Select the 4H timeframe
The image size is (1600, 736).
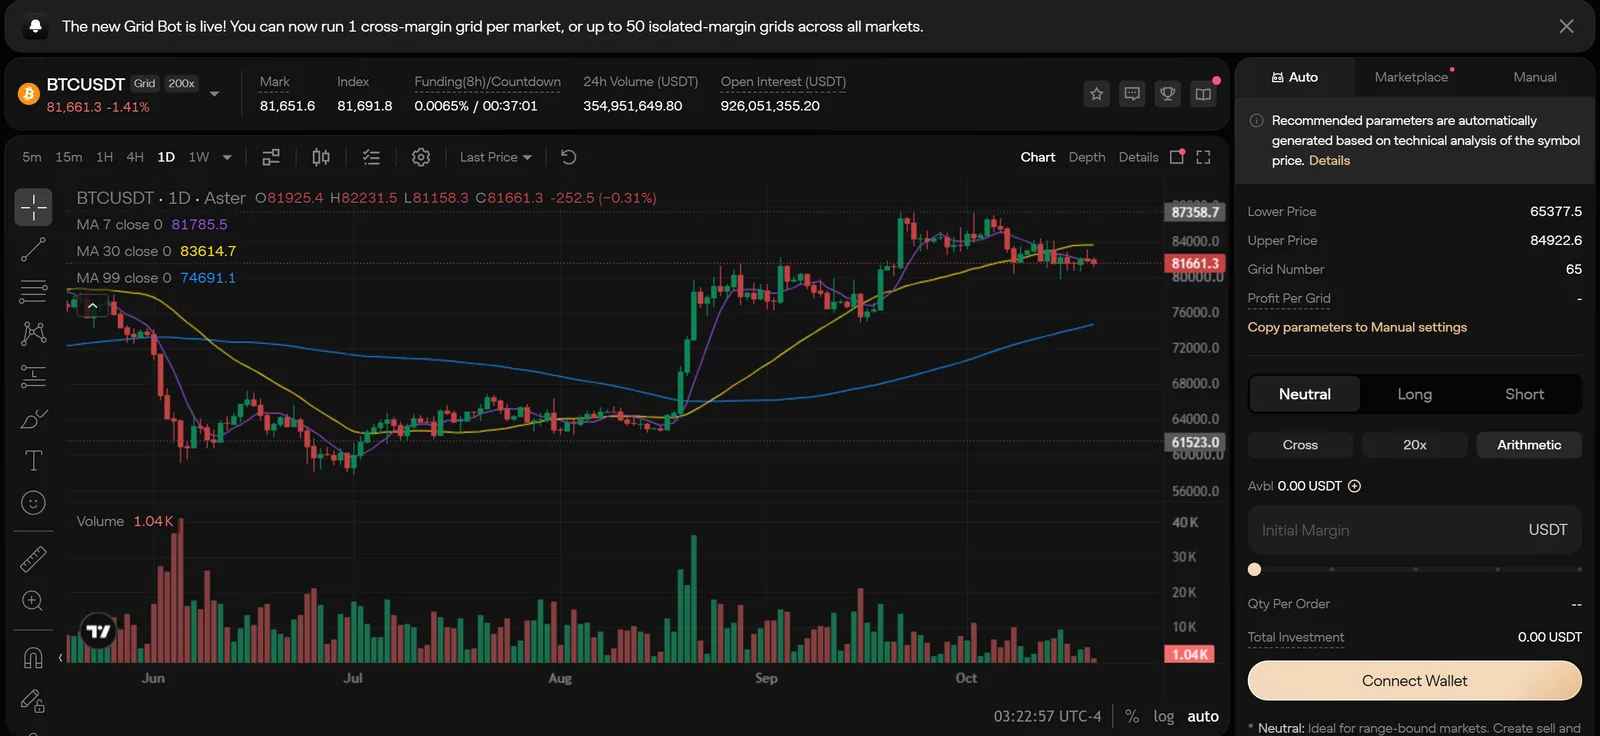[135, 157]
